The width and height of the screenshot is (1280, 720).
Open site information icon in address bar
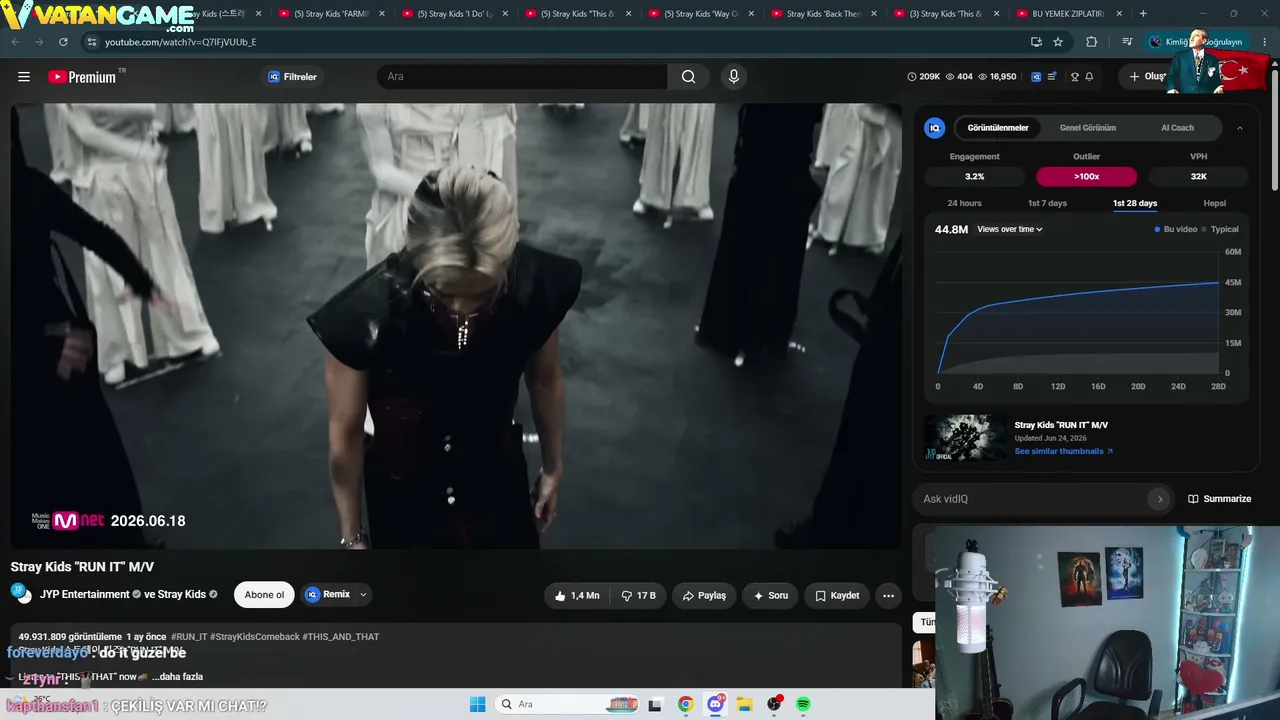tap(92, 42)
